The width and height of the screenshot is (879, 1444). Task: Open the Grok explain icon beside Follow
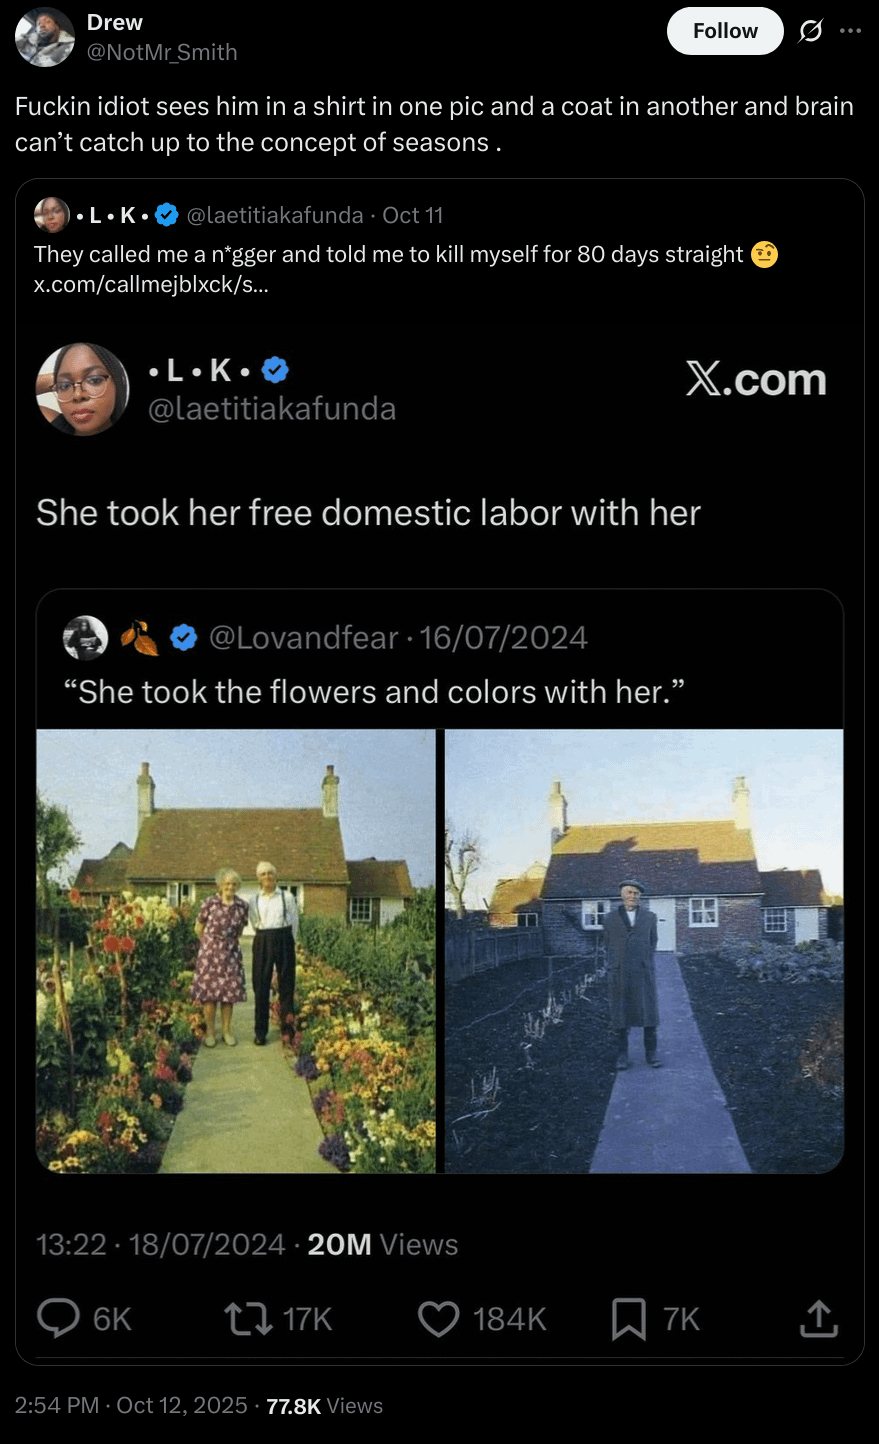pos(810,32)
